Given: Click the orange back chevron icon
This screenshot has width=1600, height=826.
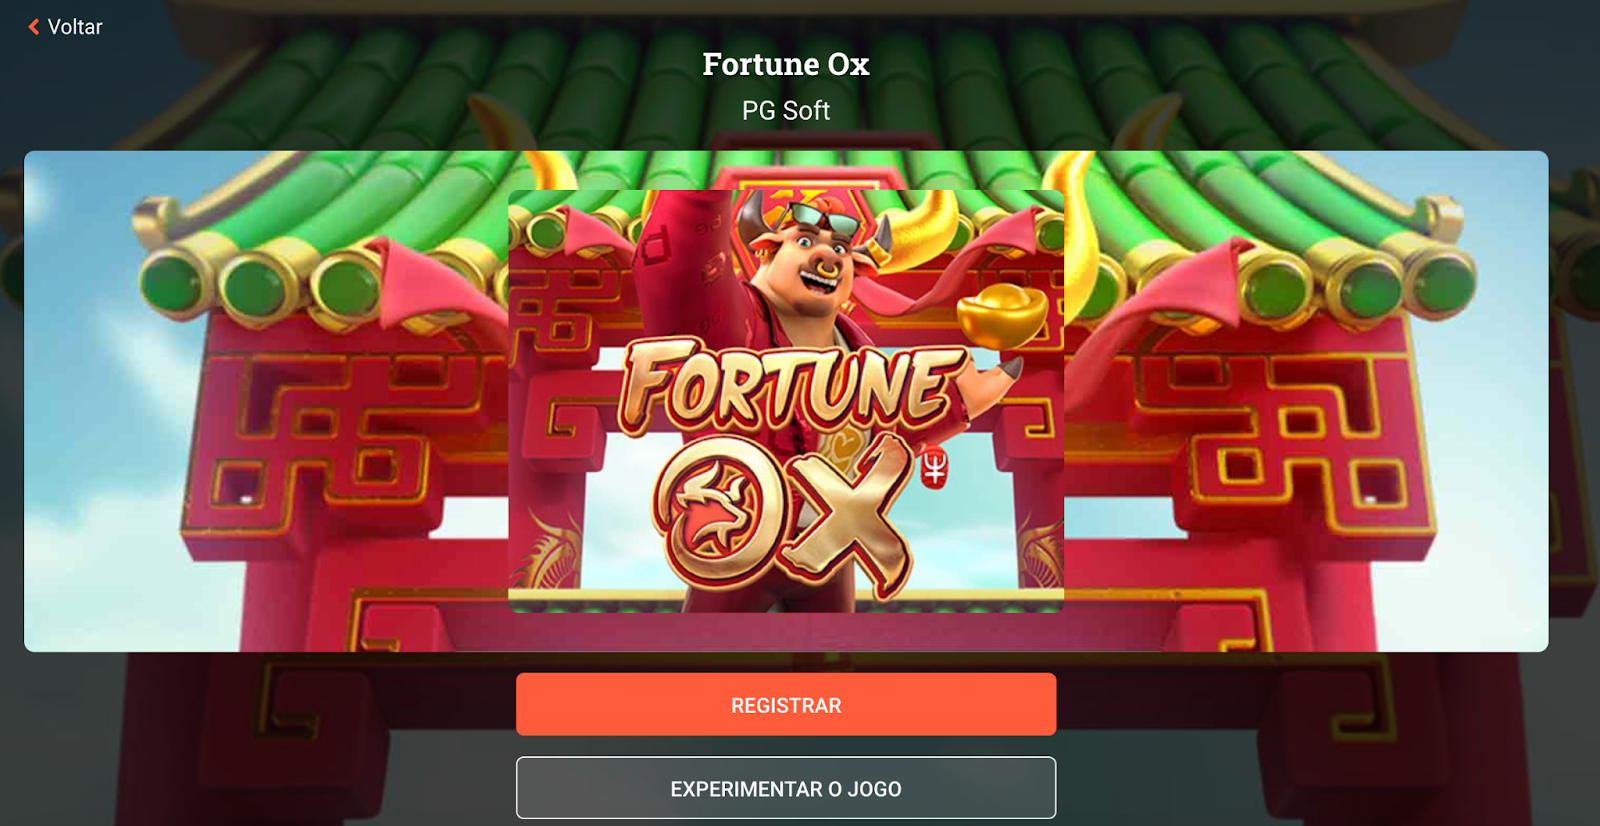Looking at the screenshot, I should pyautogui.click(x=34, y=27).
